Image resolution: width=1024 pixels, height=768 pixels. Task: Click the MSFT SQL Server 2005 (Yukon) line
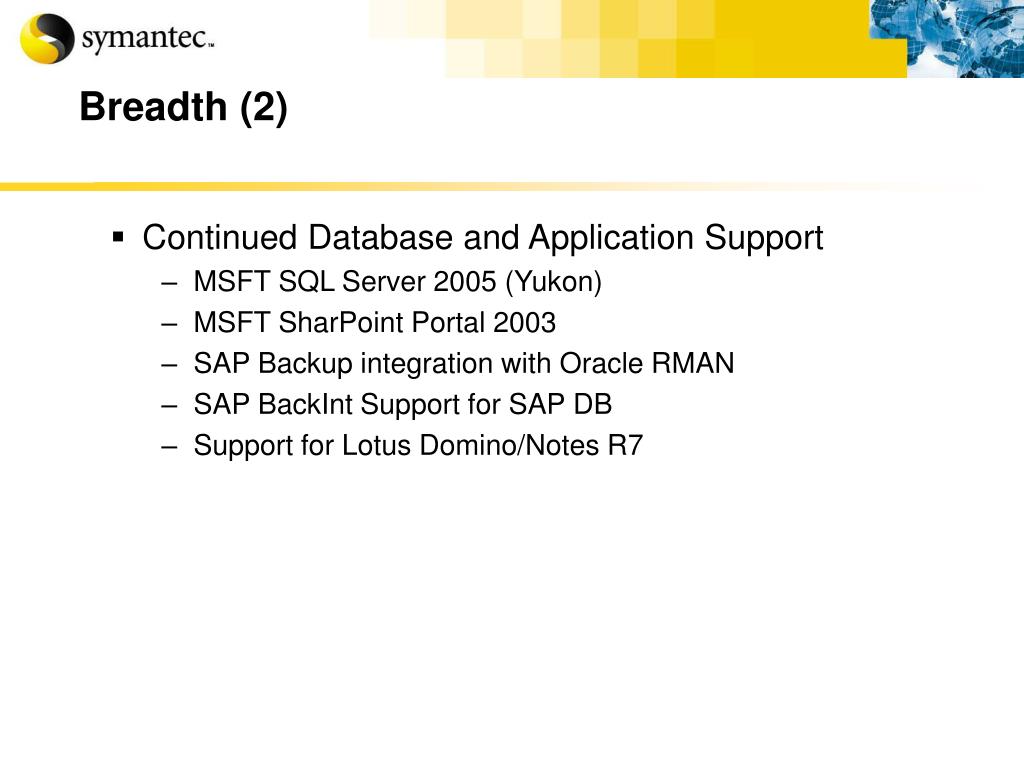pyautogui.click(x=398, y=282)
